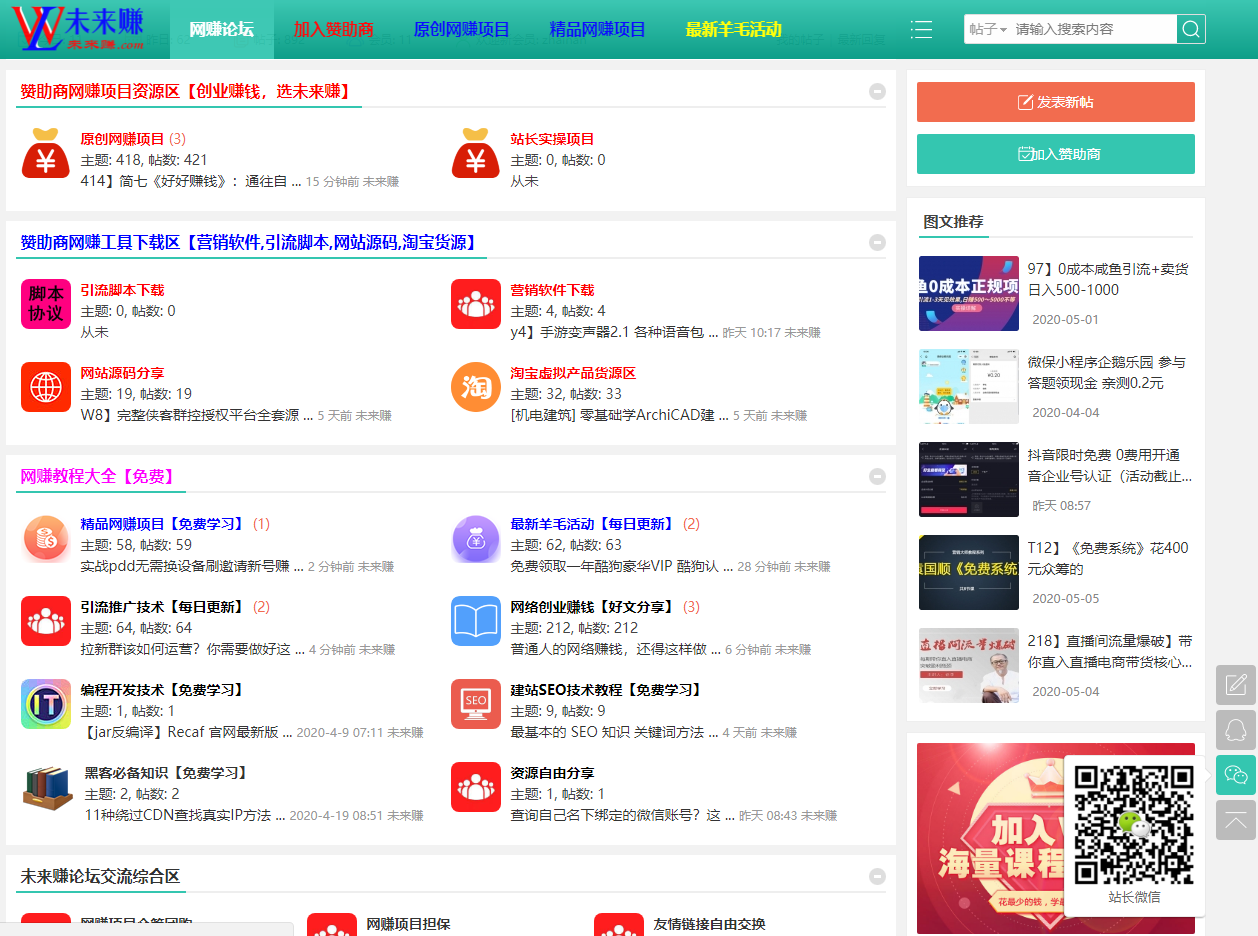The height and width of the screenshot is (936, 1258).
Task: Click the 加入赞助商 button
Action: coord(1055,155)
